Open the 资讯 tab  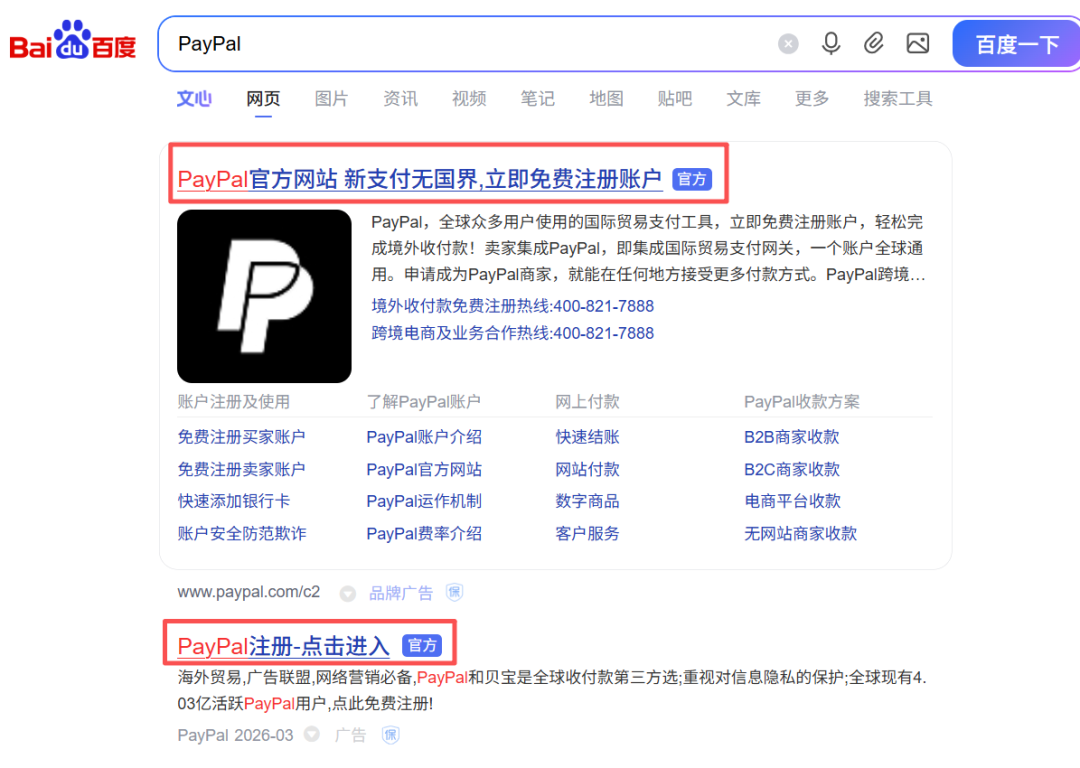pos(400,98)
